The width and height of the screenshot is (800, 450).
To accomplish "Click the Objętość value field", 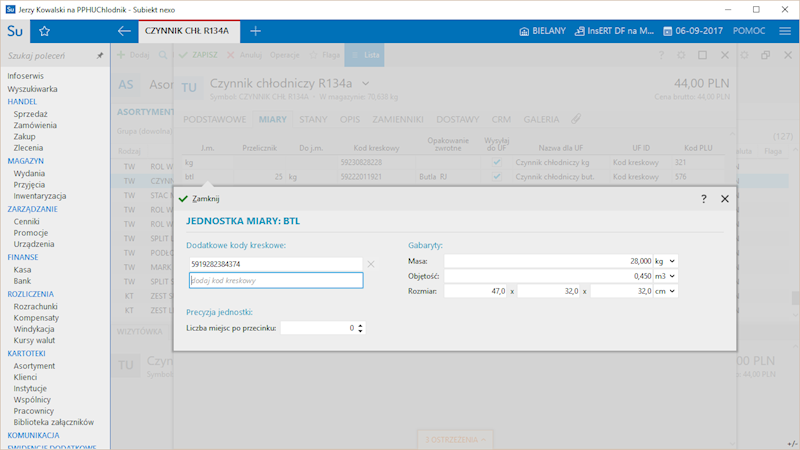I will [x=548, y=276].
